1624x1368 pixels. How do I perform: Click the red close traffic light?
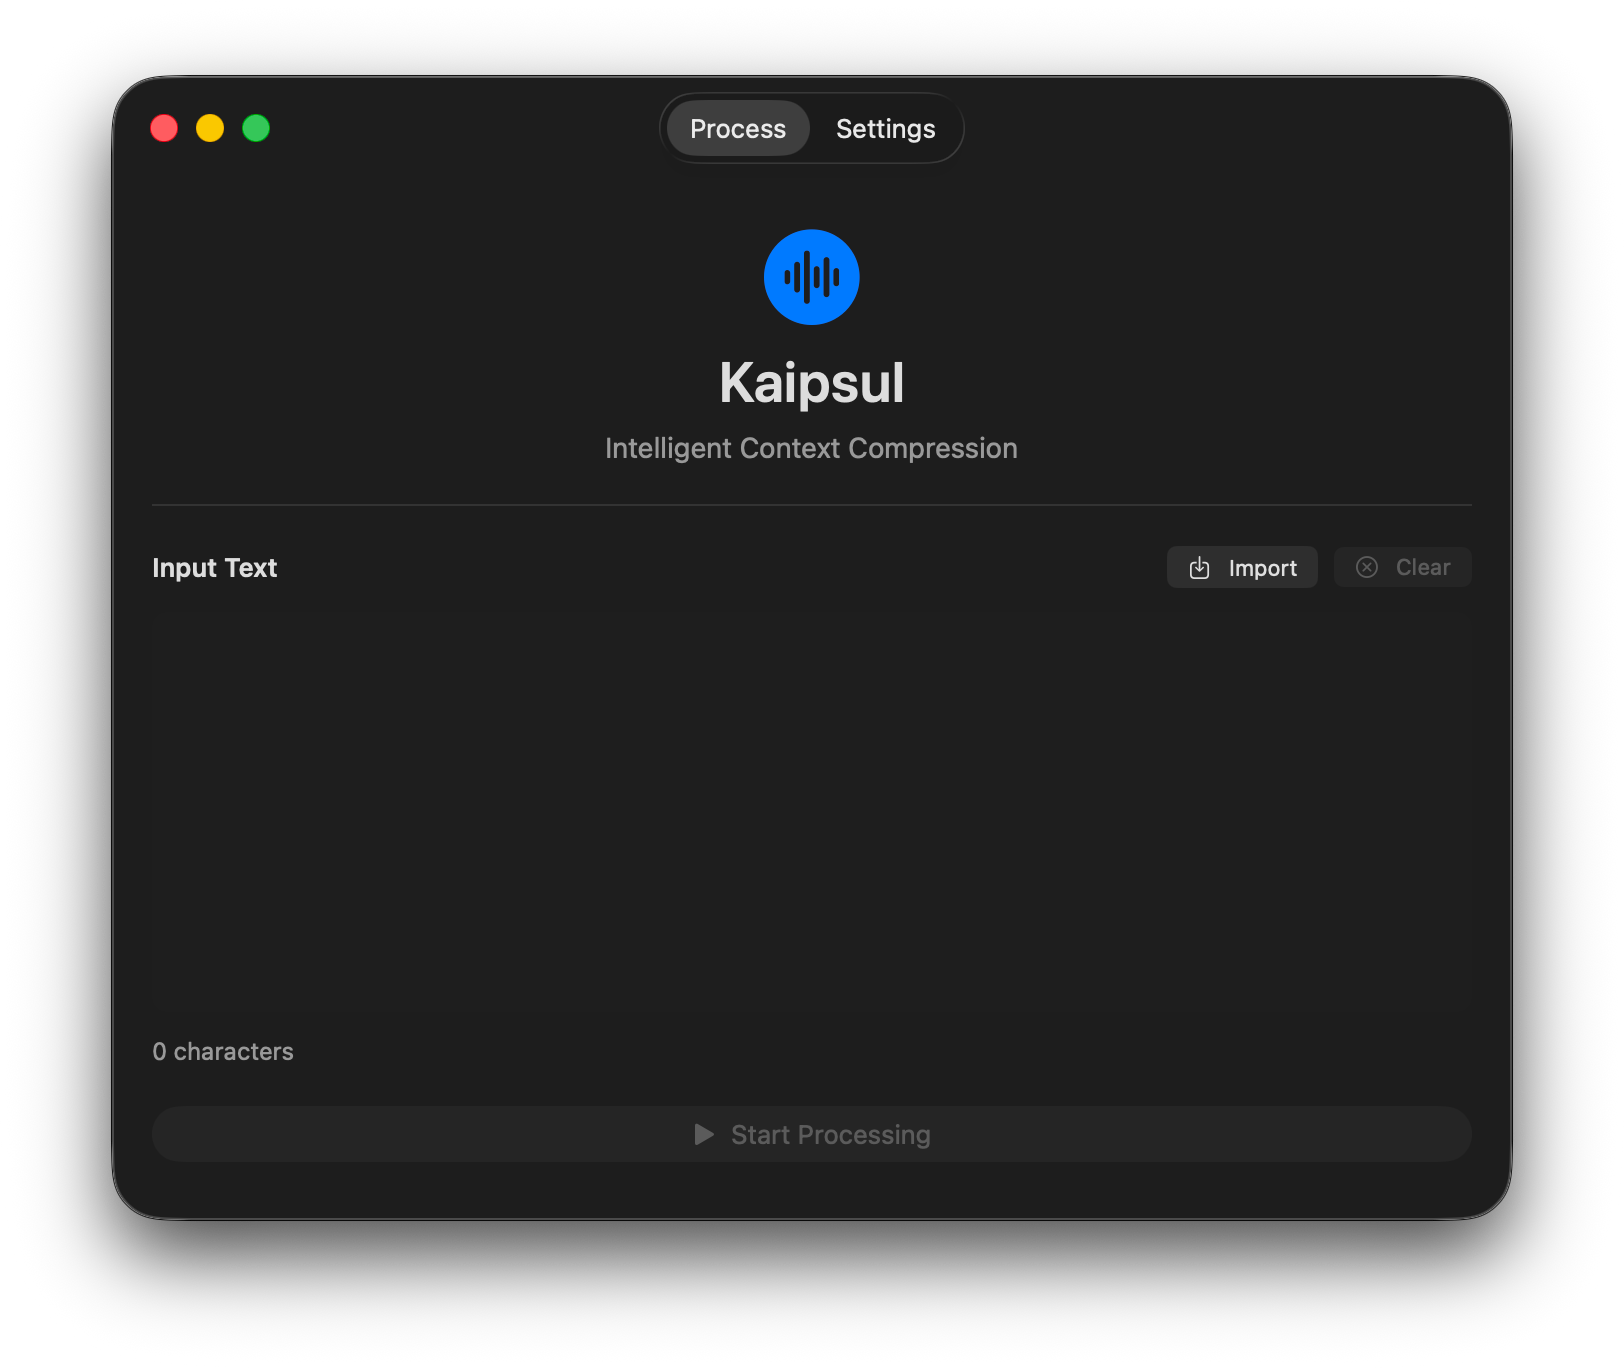[x=164, y=128]
